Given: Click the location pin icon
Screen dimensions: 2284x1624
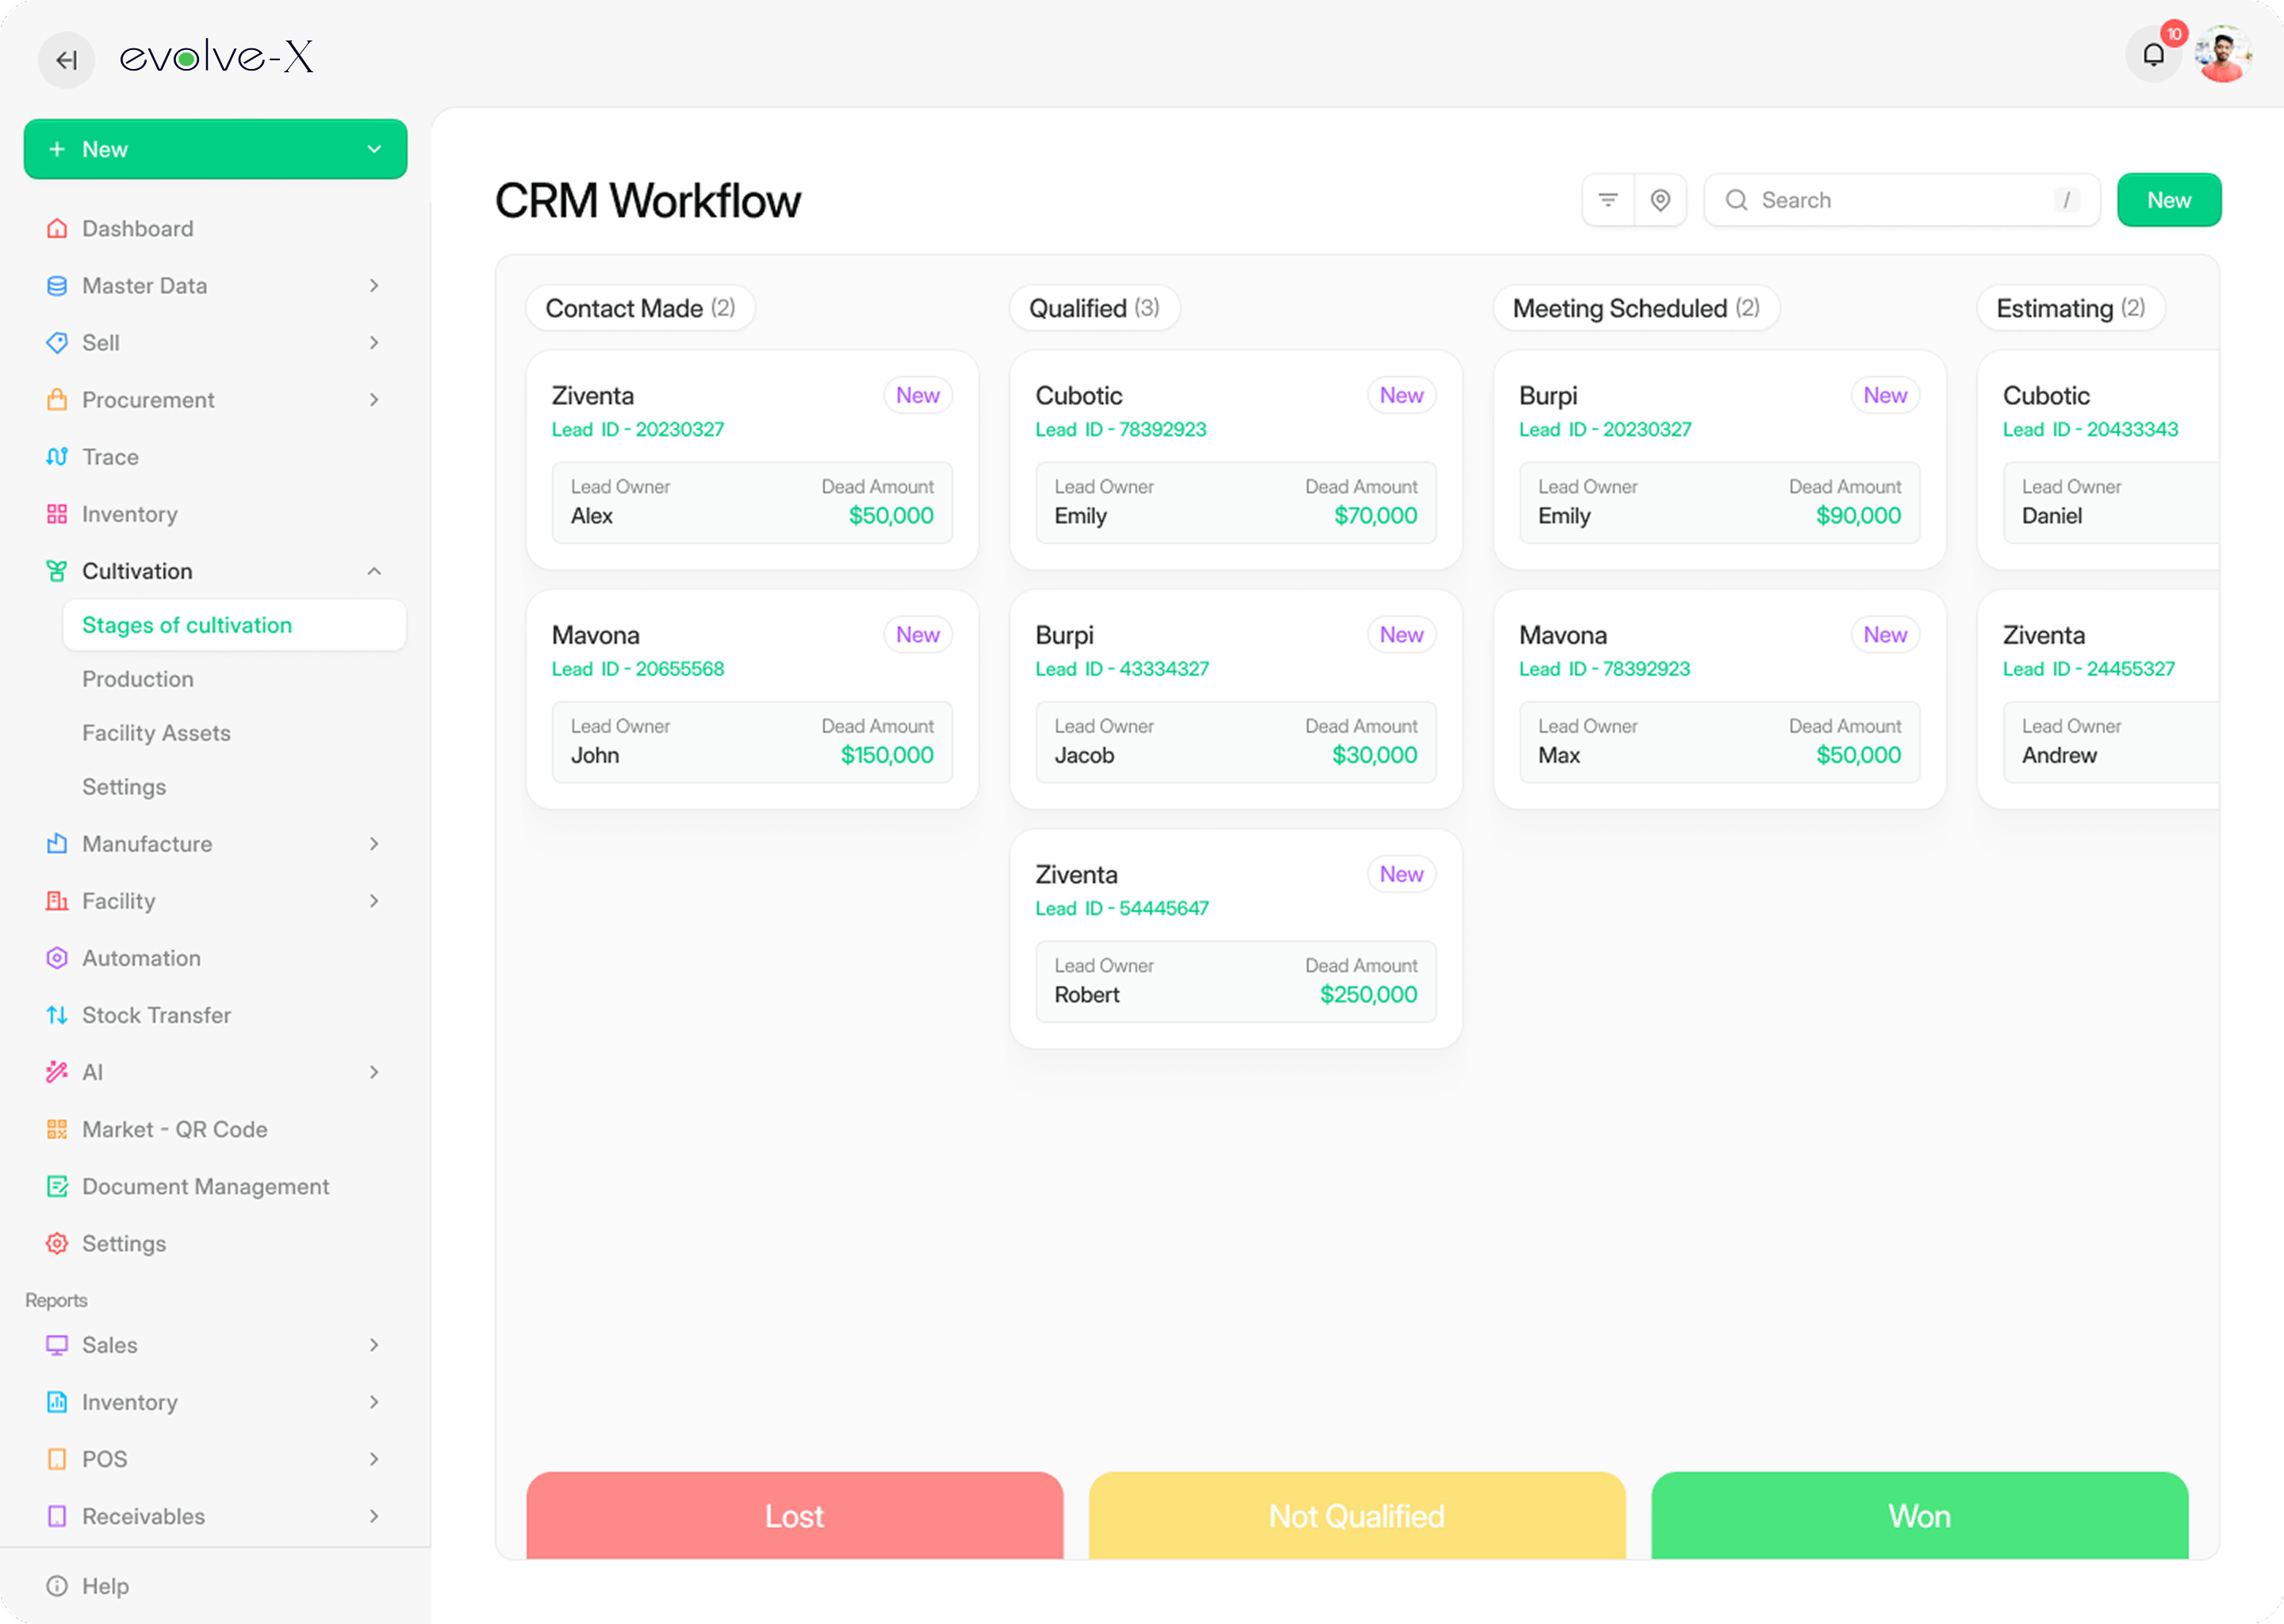Looking at the screenshot, I should [1660, 200].
